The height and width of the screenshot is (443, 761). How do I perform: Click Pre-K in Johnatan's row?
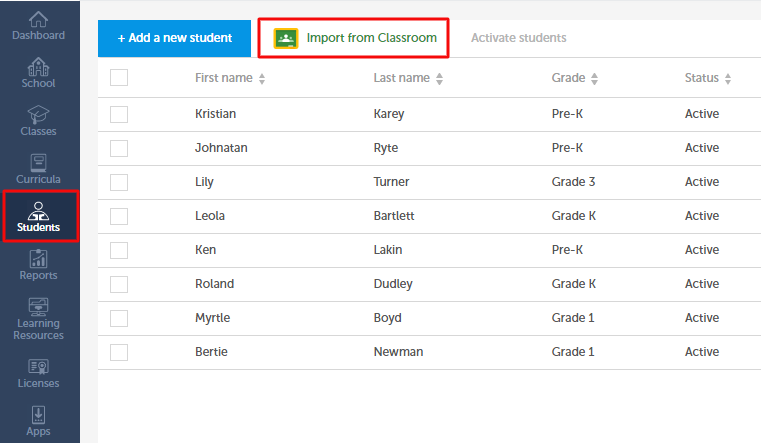coord(567,148)
